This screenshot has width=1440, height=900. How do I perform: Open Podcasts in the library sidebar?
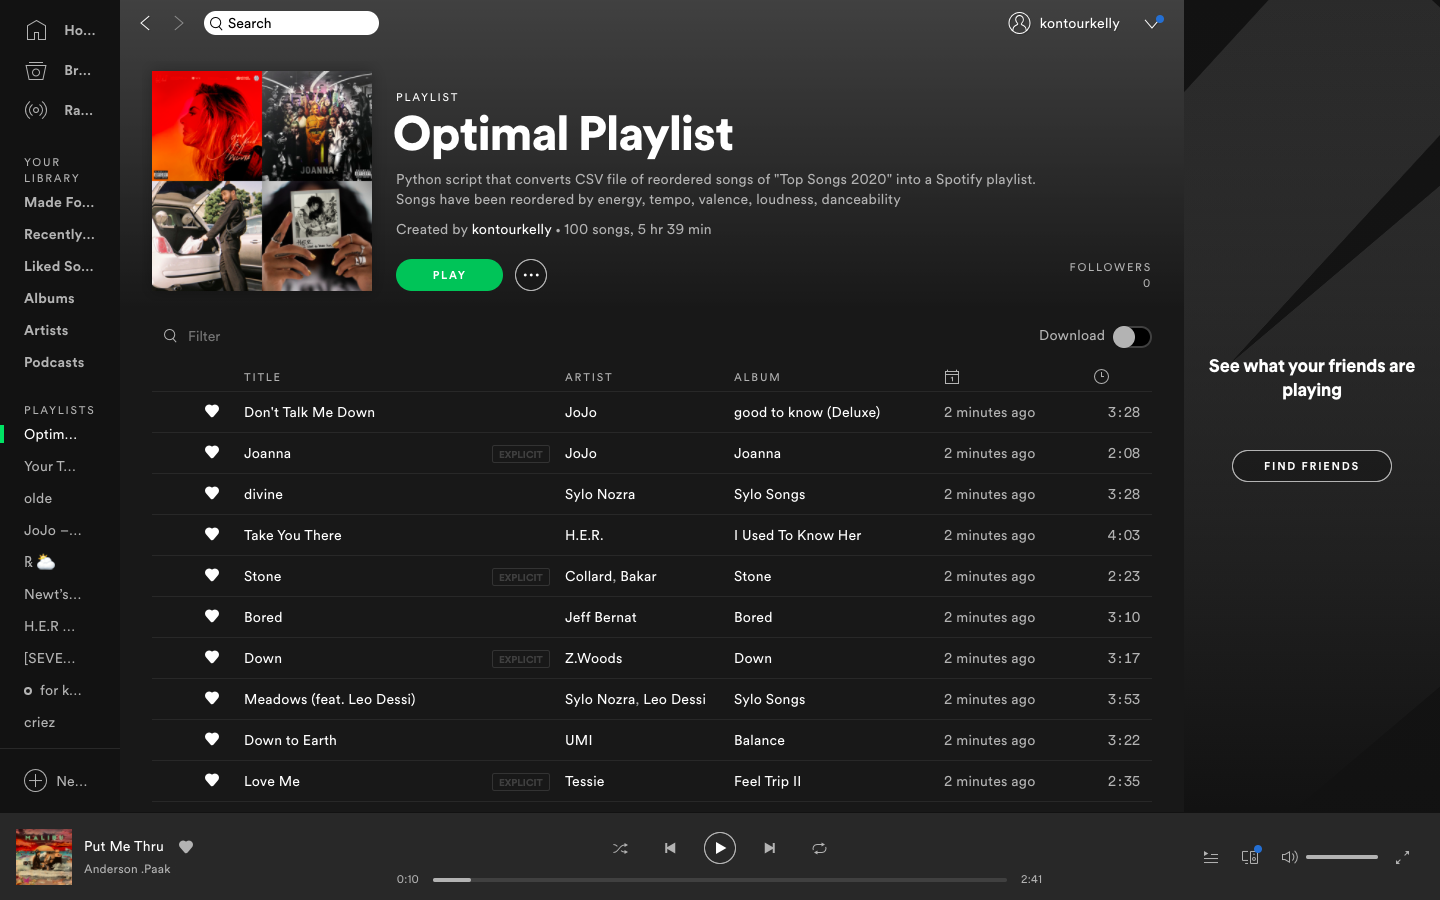click(x=54, y=362)
